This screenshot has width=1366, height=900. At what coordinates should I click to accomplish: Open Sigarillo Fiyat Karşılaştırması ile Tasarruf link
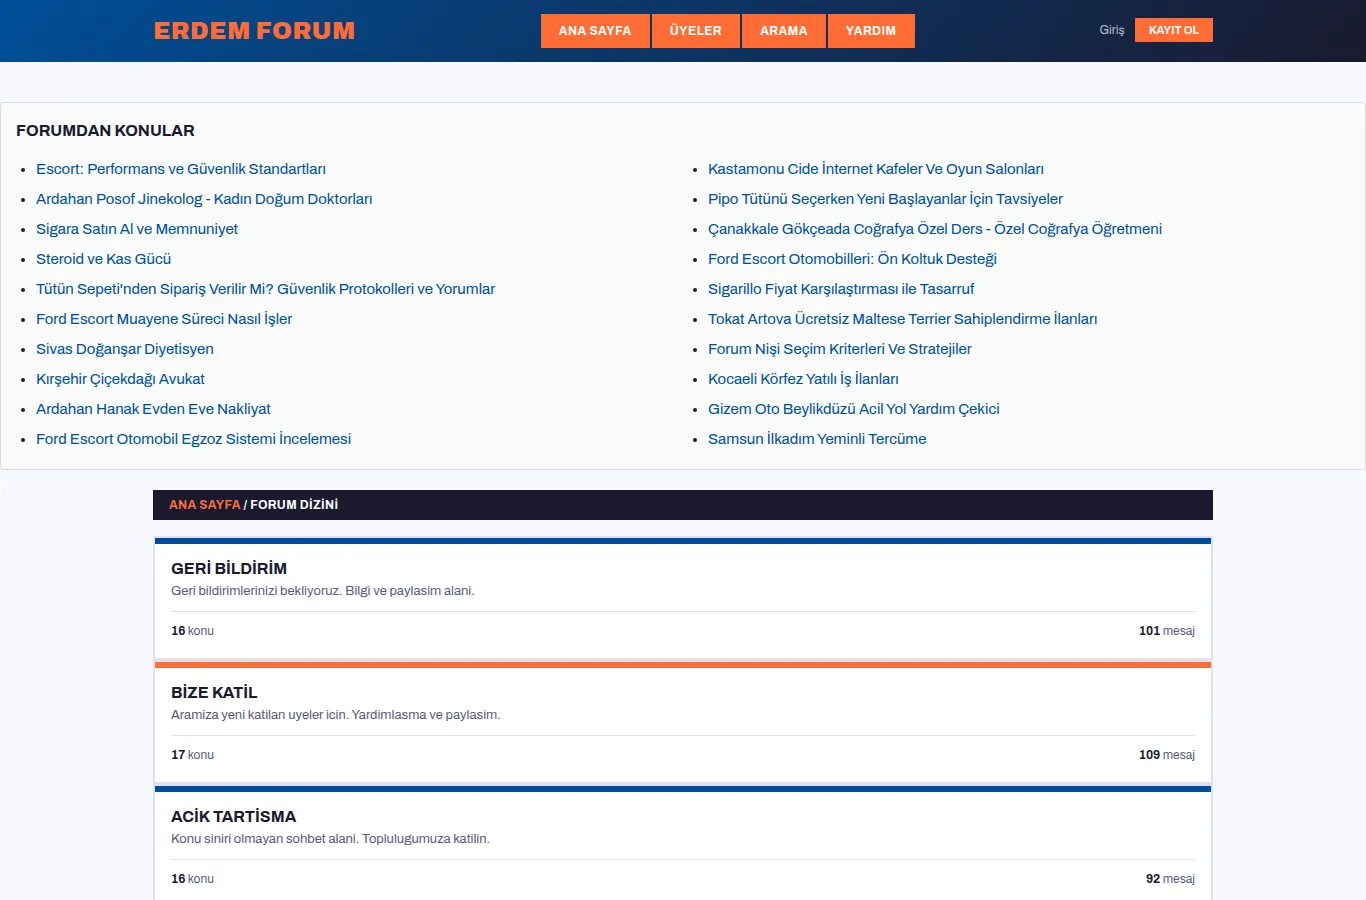tap(841, 289)
